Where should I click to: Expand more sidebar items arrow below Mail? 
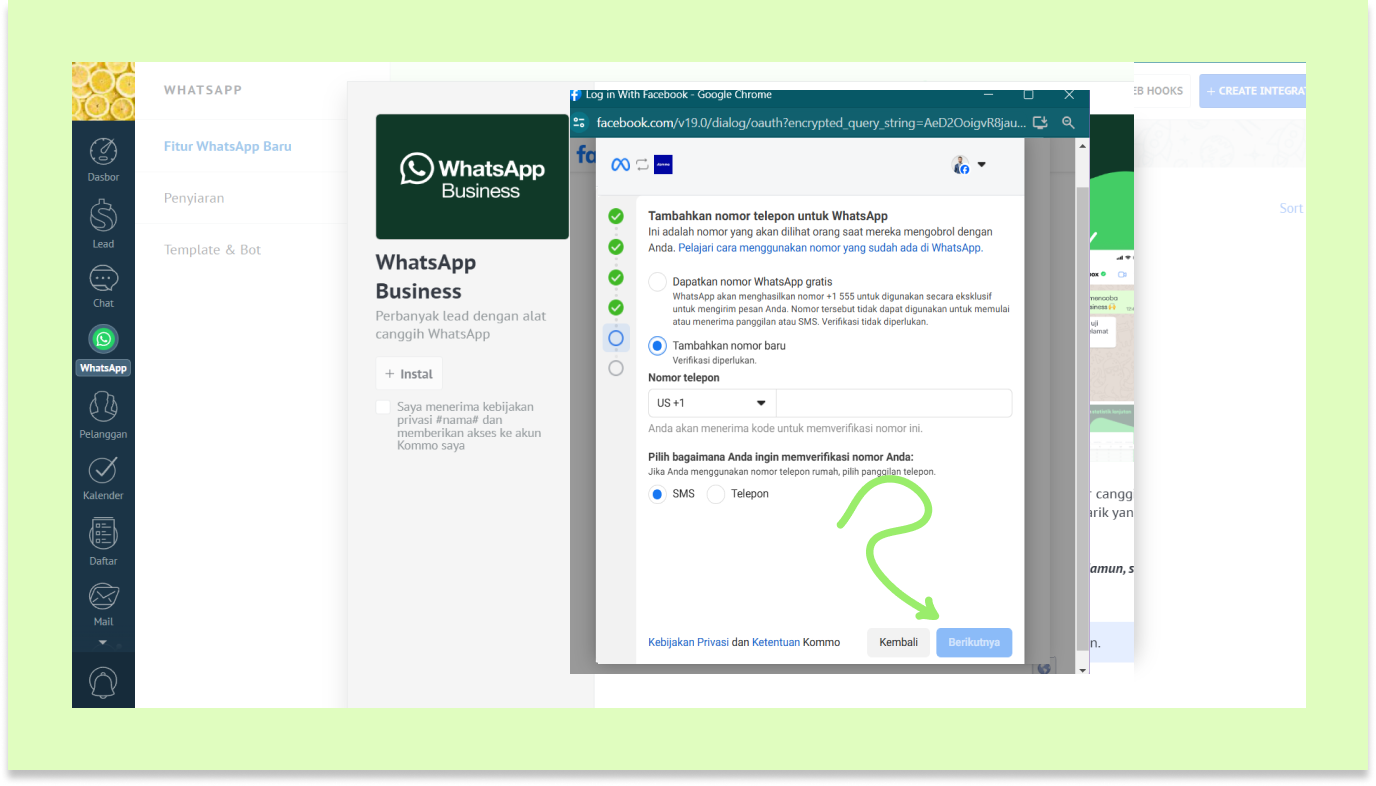pyautogui.click(x=103, y=642)
